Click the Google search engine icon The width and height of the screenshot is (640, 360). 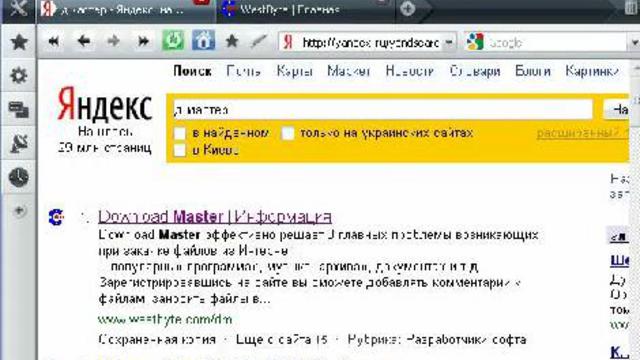pos(475,42)
